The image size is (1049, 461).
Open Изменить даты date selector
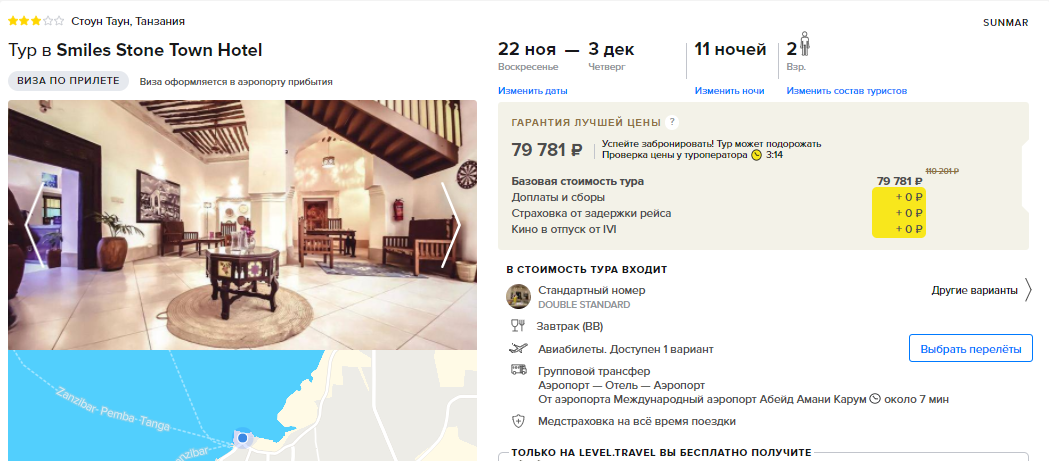point(533,91)
